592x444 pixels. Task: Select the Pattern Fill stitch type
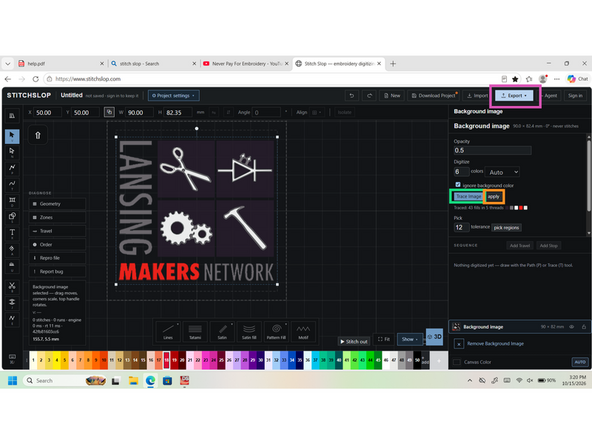tap(276, 331)
